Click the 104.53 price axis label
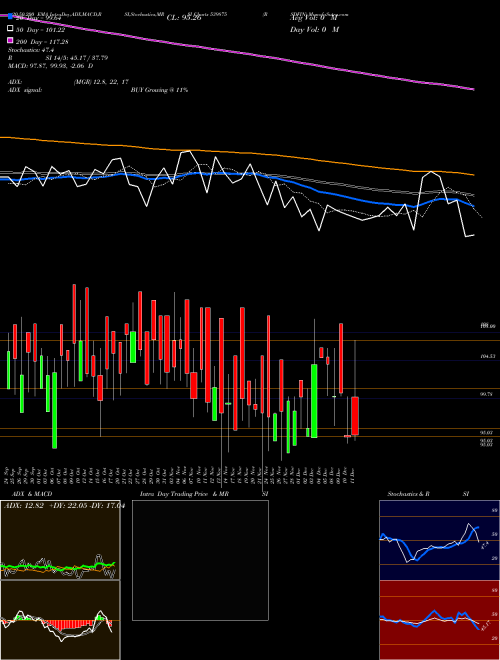Image resolution: width=500 pixels, height=660 pixels. click(487, 357)
